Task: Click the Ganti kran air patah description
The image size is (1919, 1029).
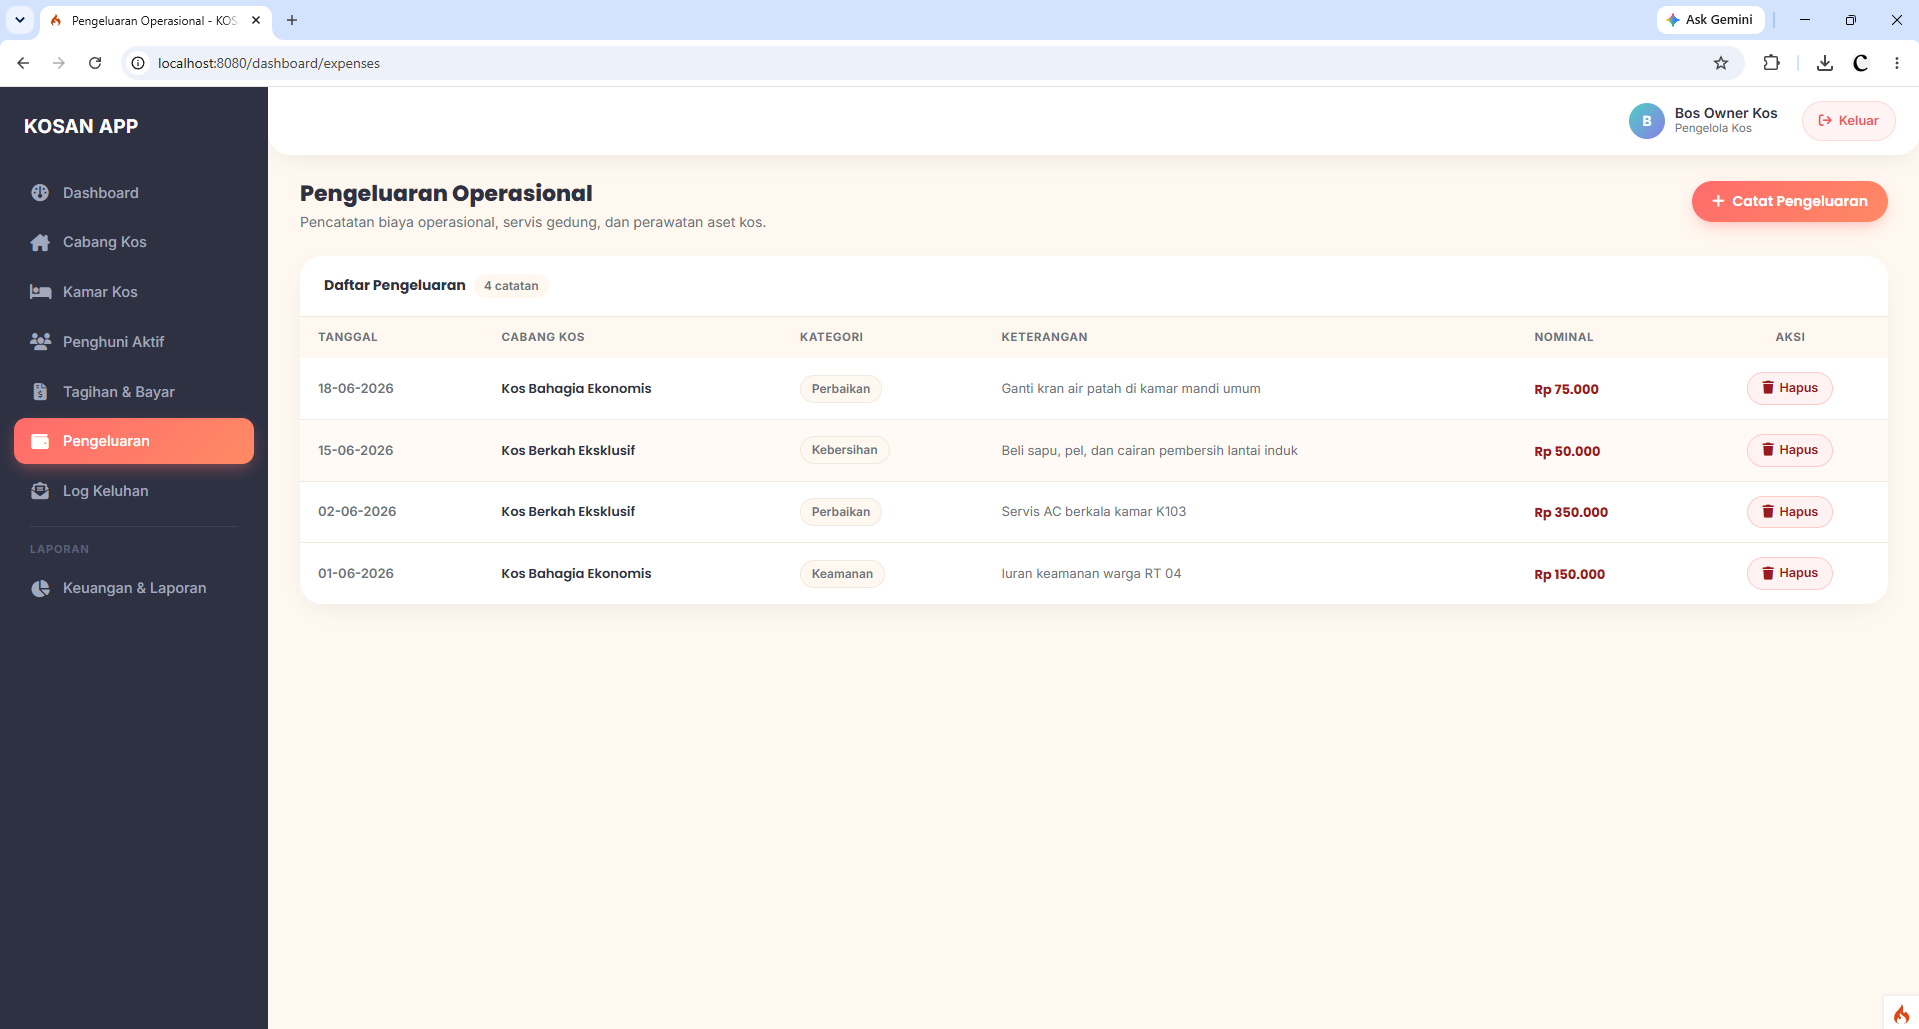Action: pos(1131,389)
